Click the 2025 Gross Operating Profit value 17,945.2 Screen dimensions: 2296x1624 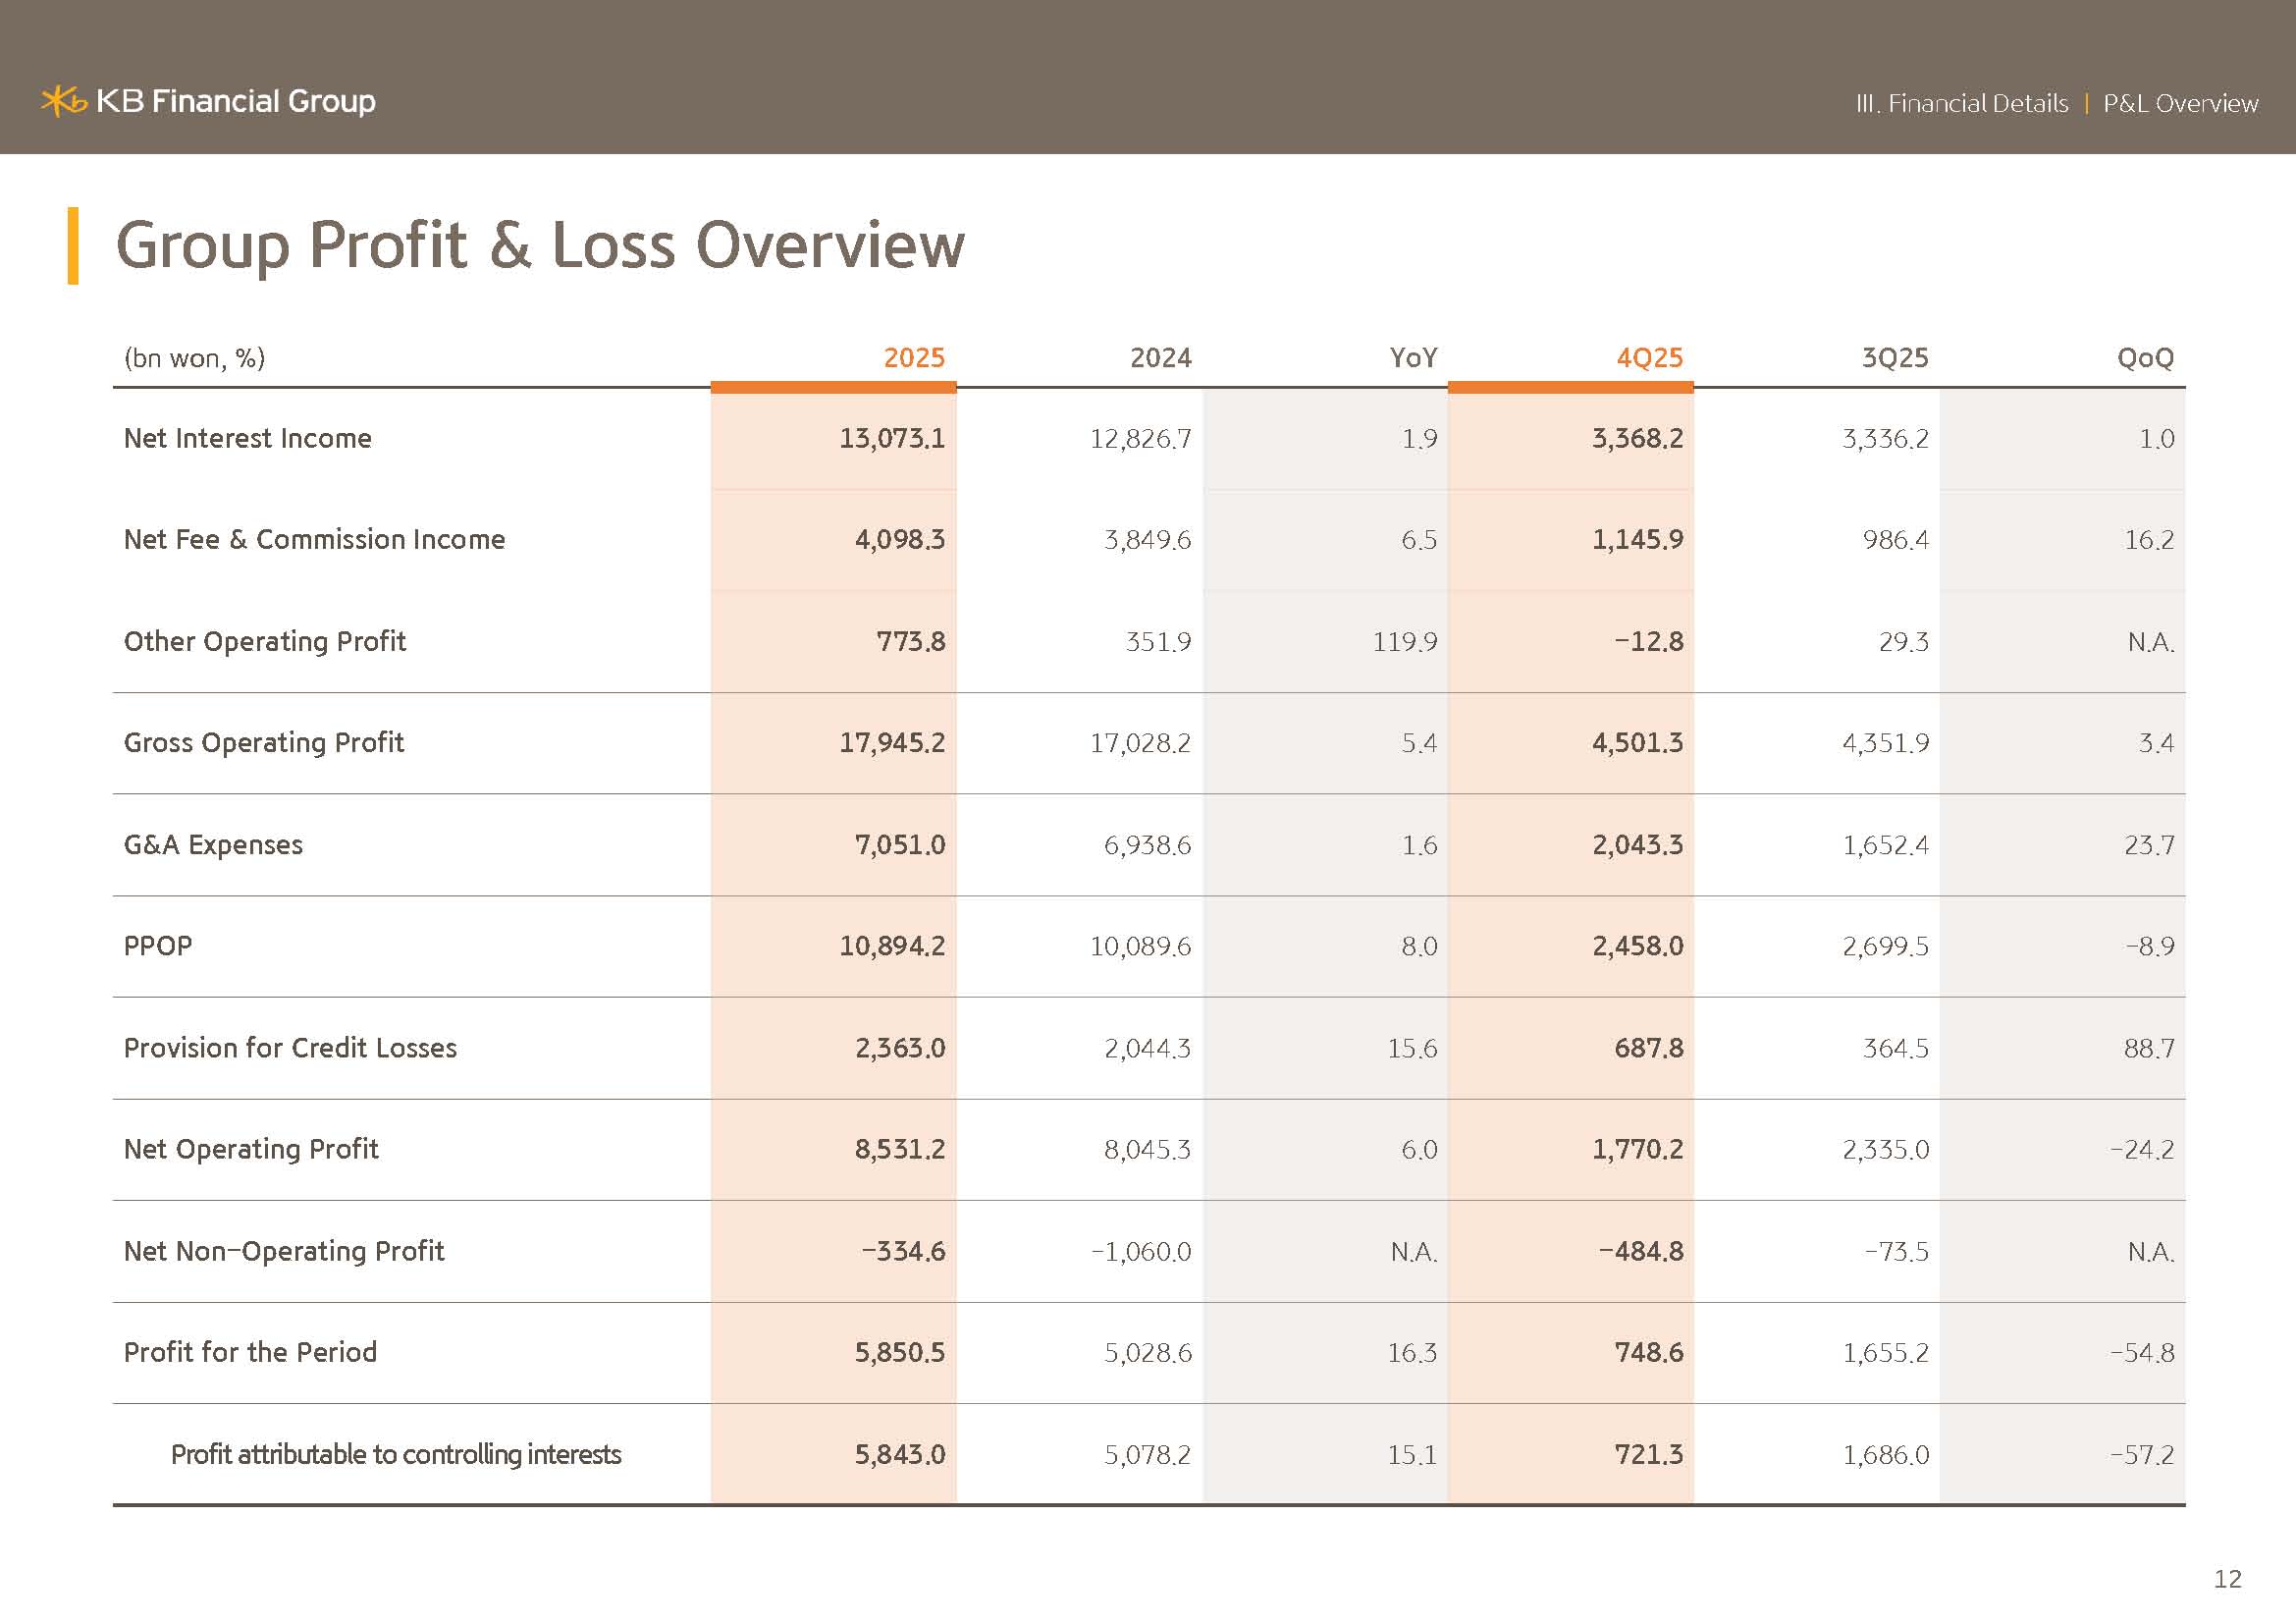tap(891, 743)
